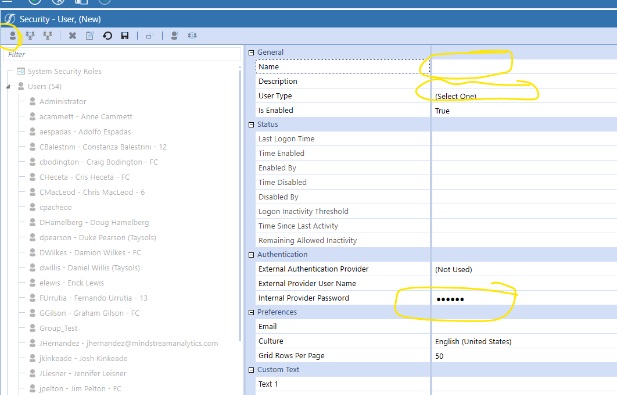Viewport: 617px width, 395px height.
Task: Select CMacLeod - Chris MacLeod - 6
Action: (92, 192)
